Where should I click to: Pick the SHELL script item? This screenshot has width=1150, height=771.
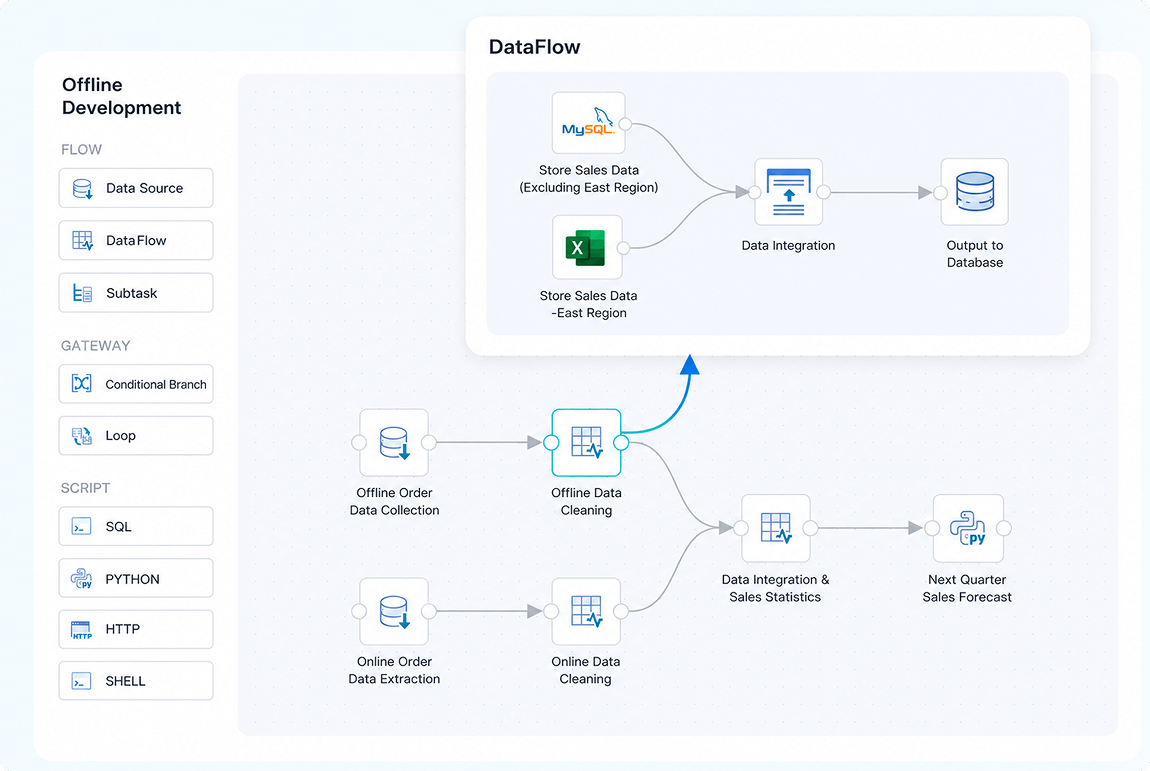[136, 681]
